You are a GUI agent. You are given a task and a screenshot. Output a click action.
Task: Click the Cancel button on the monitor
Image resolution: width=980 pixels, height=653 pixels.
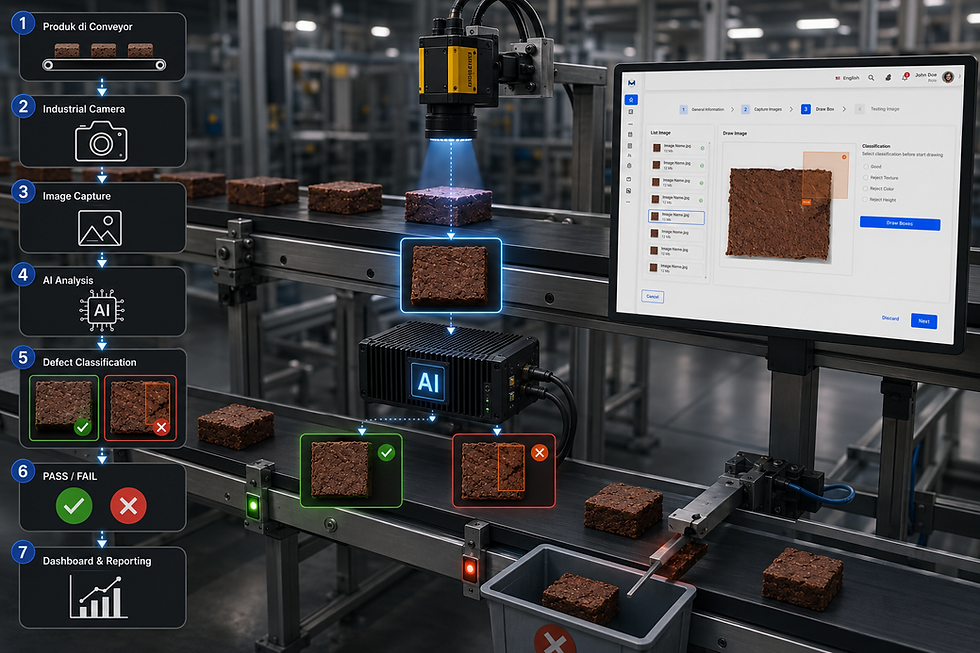pos(652,296)
